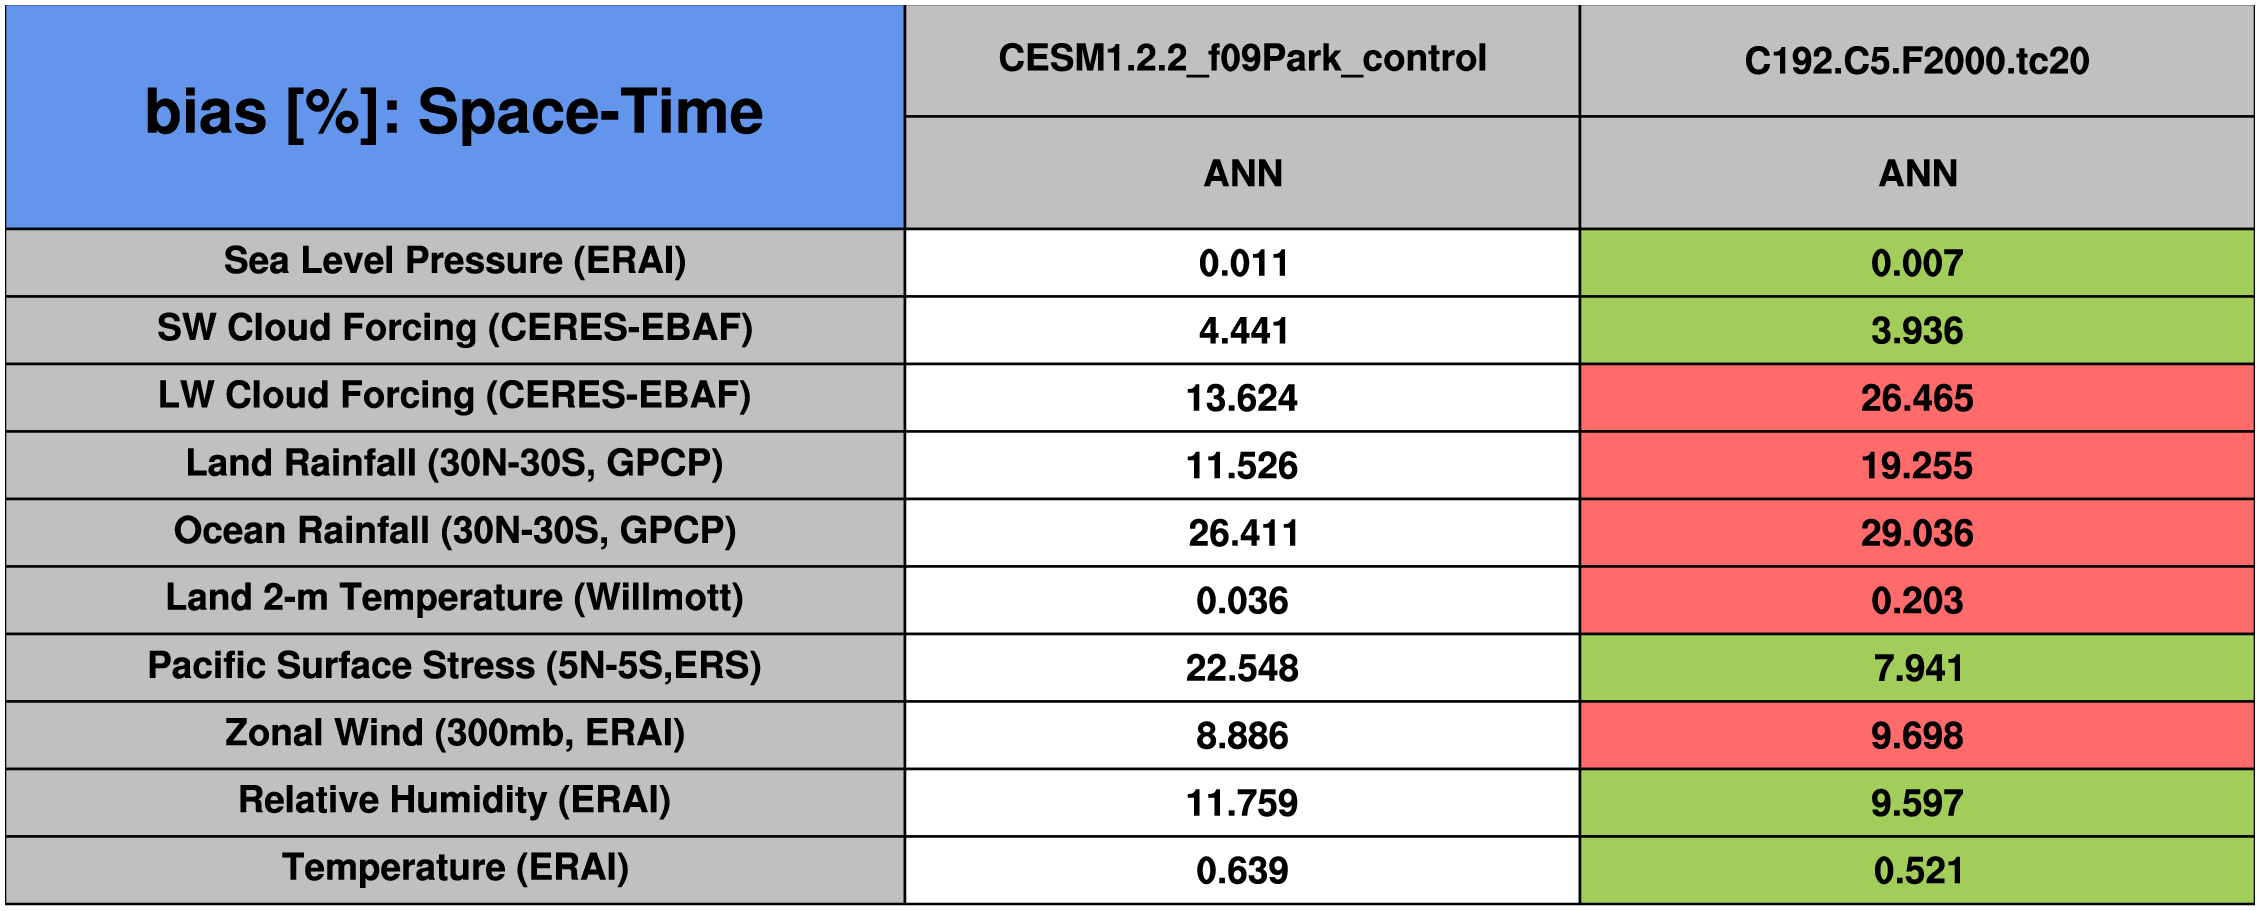Click the red cell showing 9.698
Screen dimensions: 2260x911
point(1916,736)
